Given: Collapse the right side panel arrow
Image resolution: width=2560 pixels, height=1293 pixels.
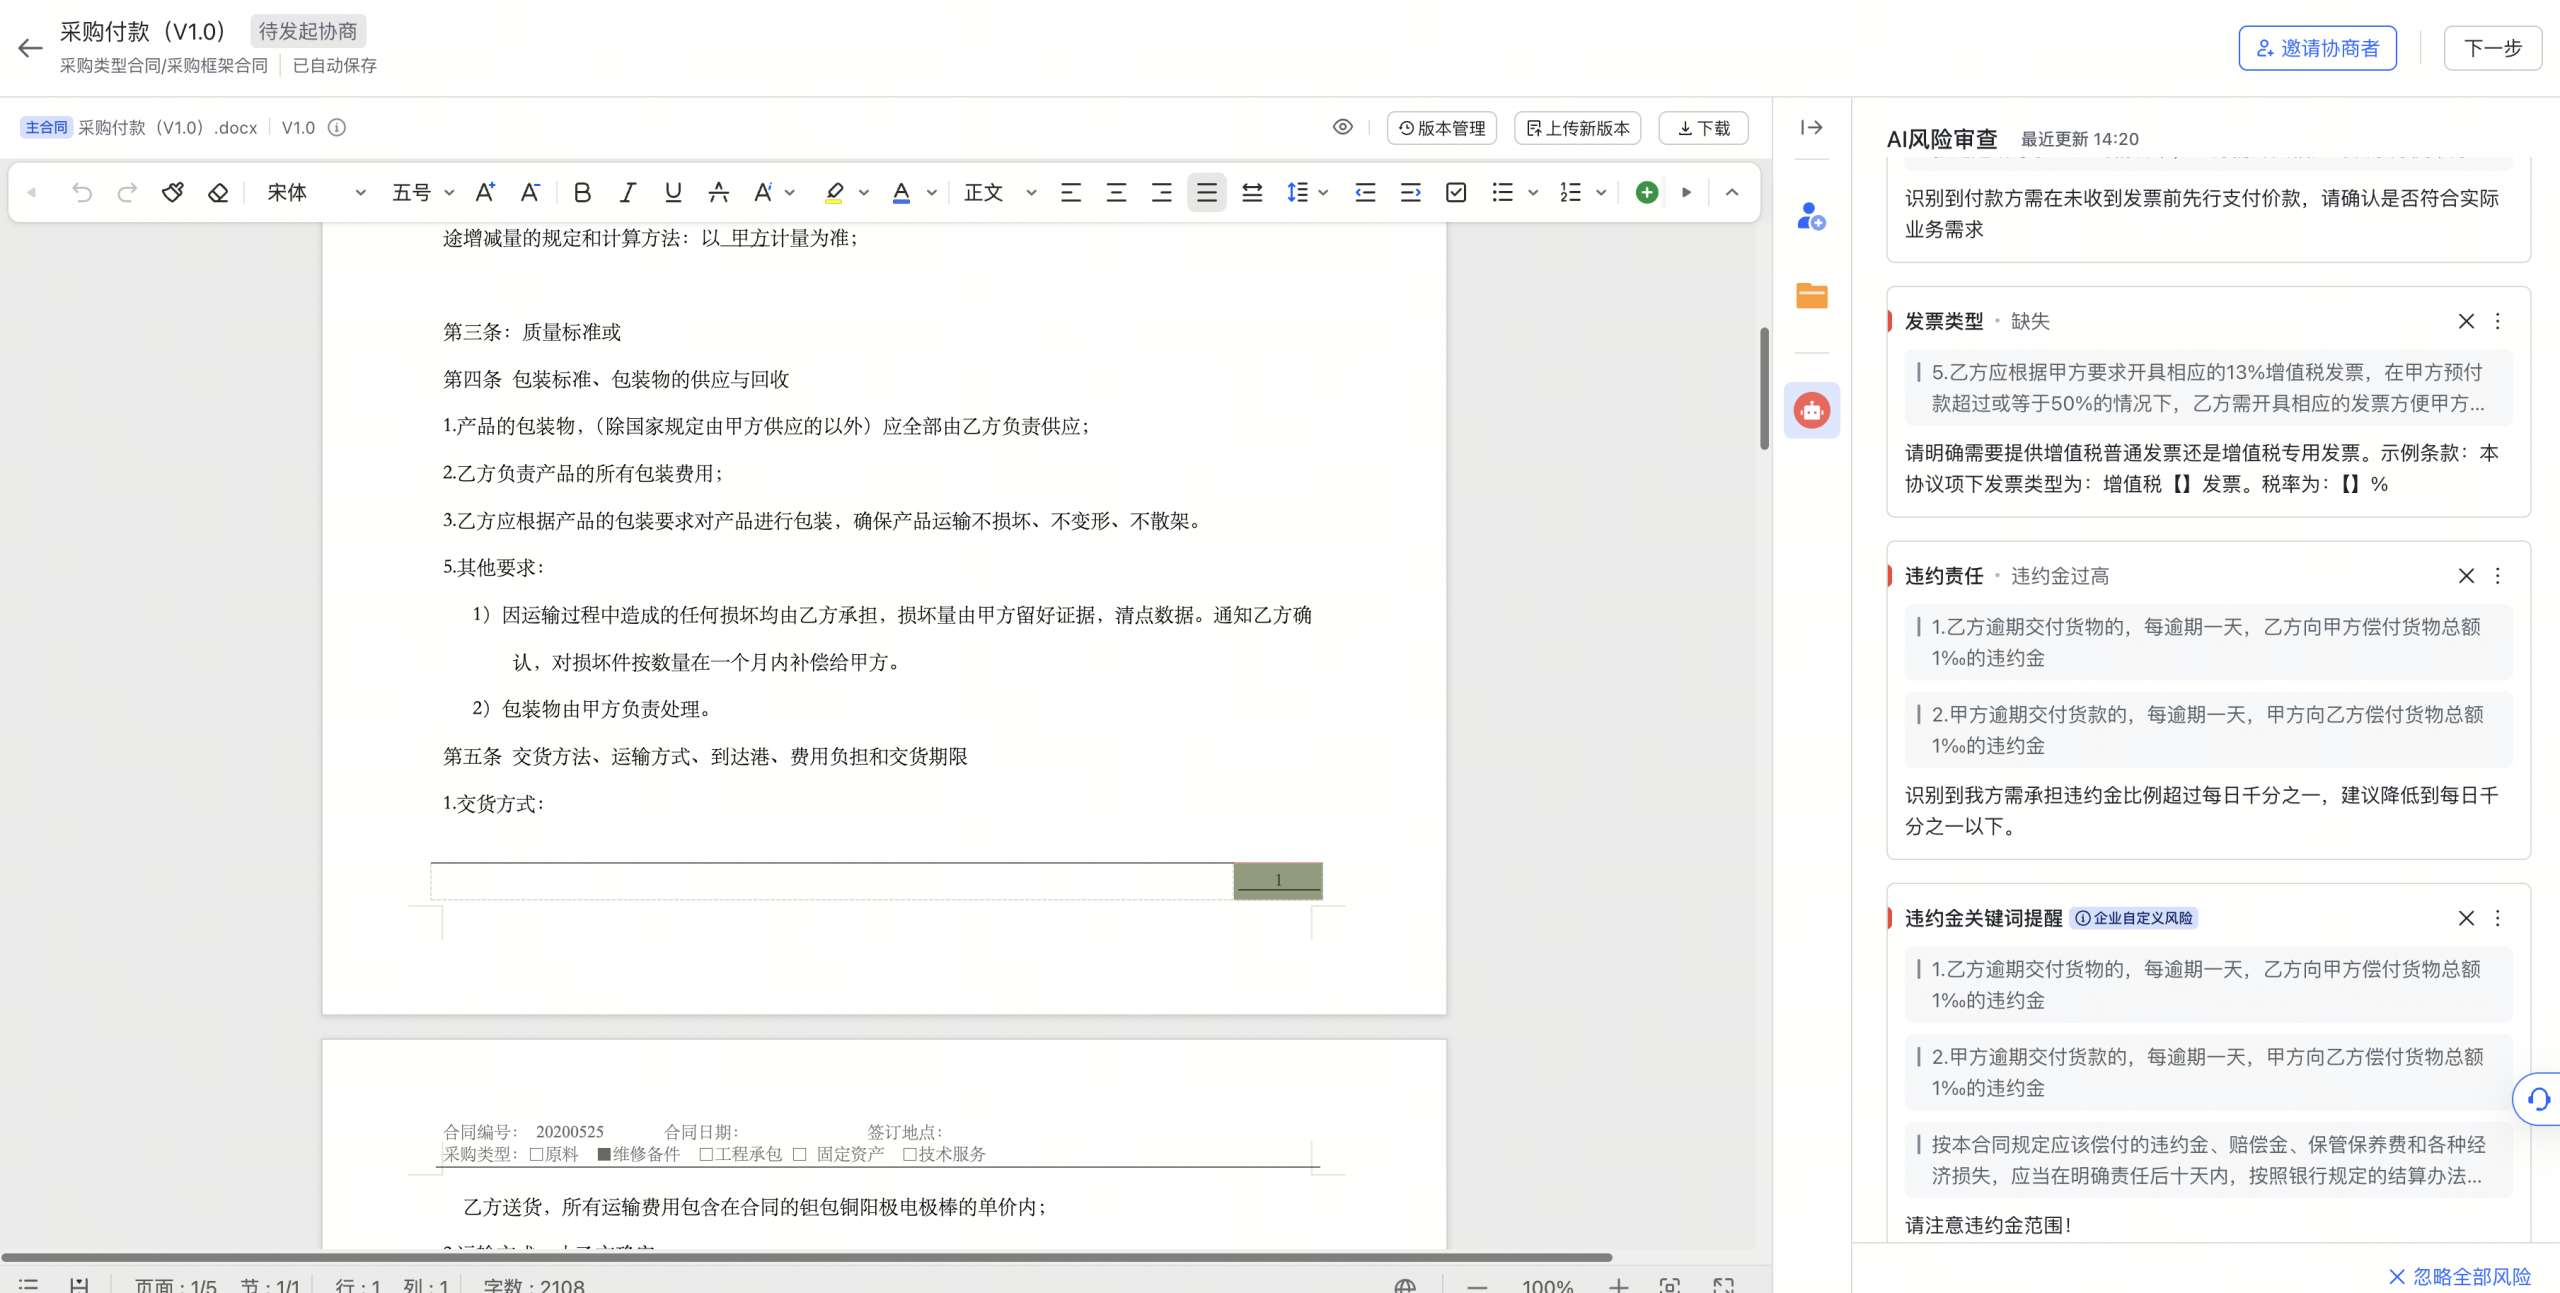Looking at the screenshot, I should coord(1811,127).
